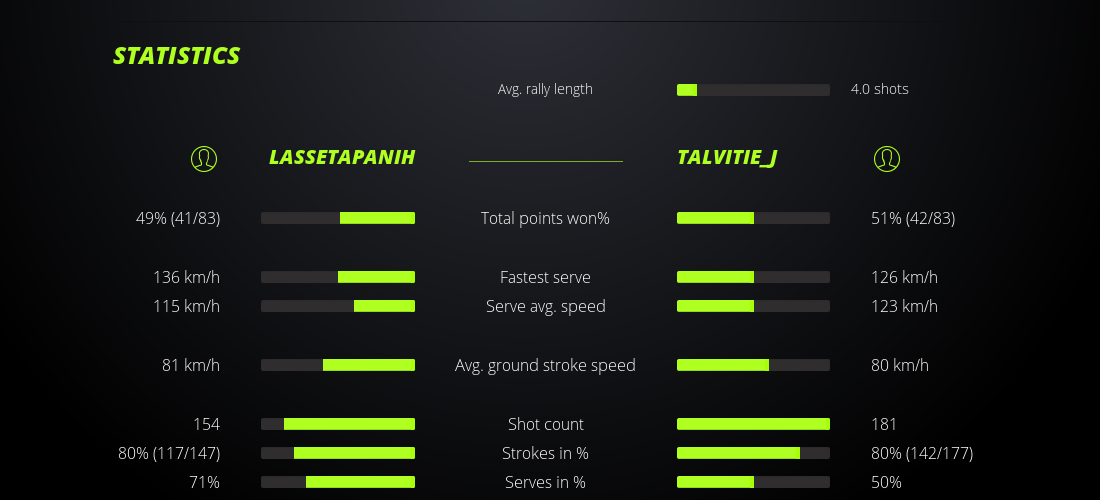Click TALVITIE_J's Serve avg. speed bar
The height and width of the screenshot is (500, 1100).
[753, 306]
